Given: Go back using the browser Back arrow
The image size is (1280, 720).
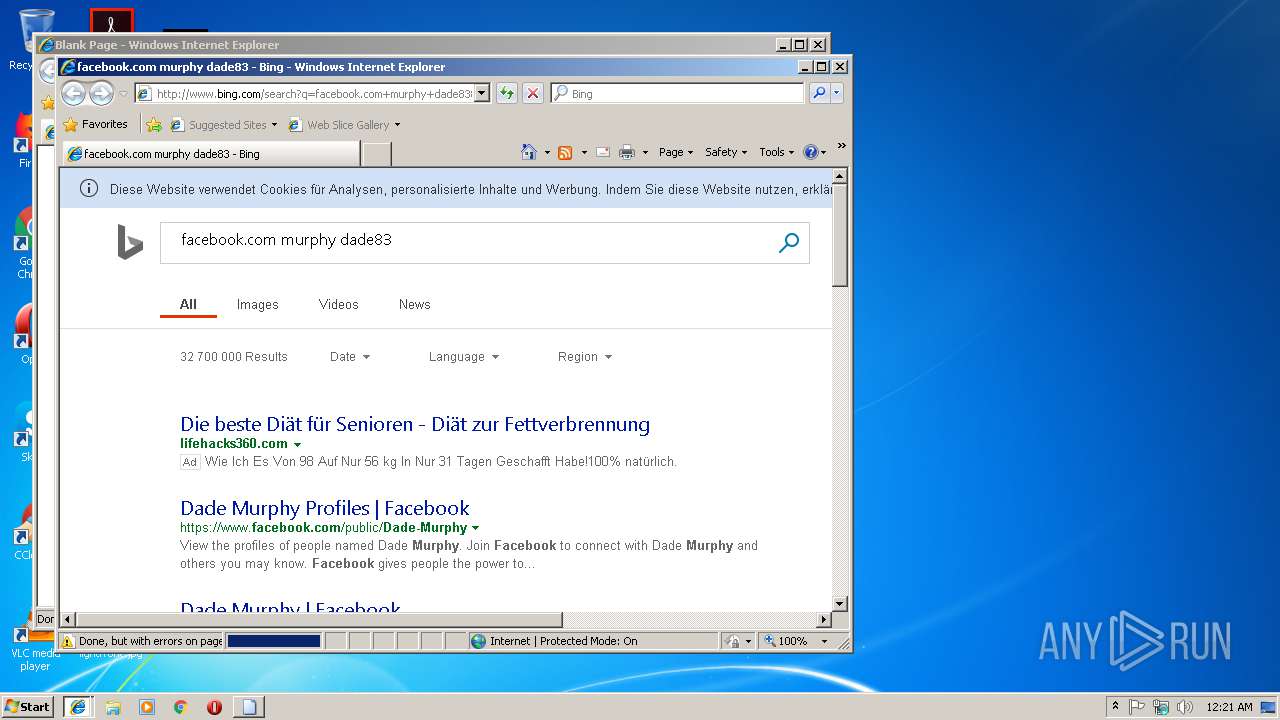Looking at the screenshot, I should [x=73, y=94].
